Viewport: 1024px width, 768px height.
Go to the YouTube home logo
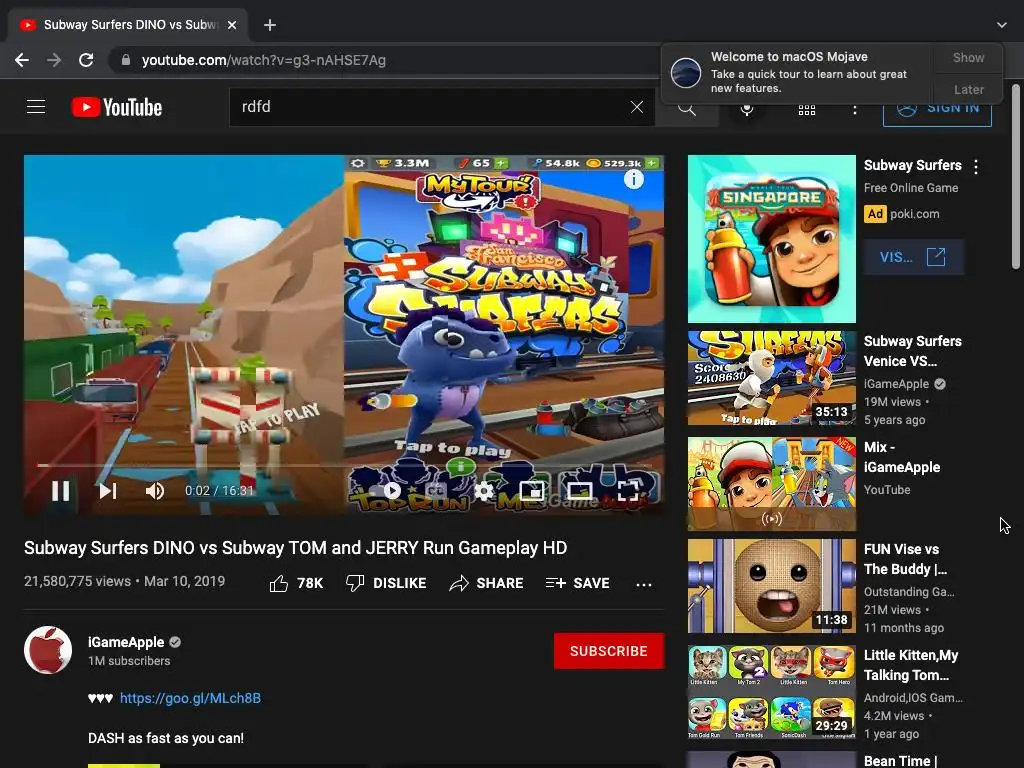tap(117, 107)
